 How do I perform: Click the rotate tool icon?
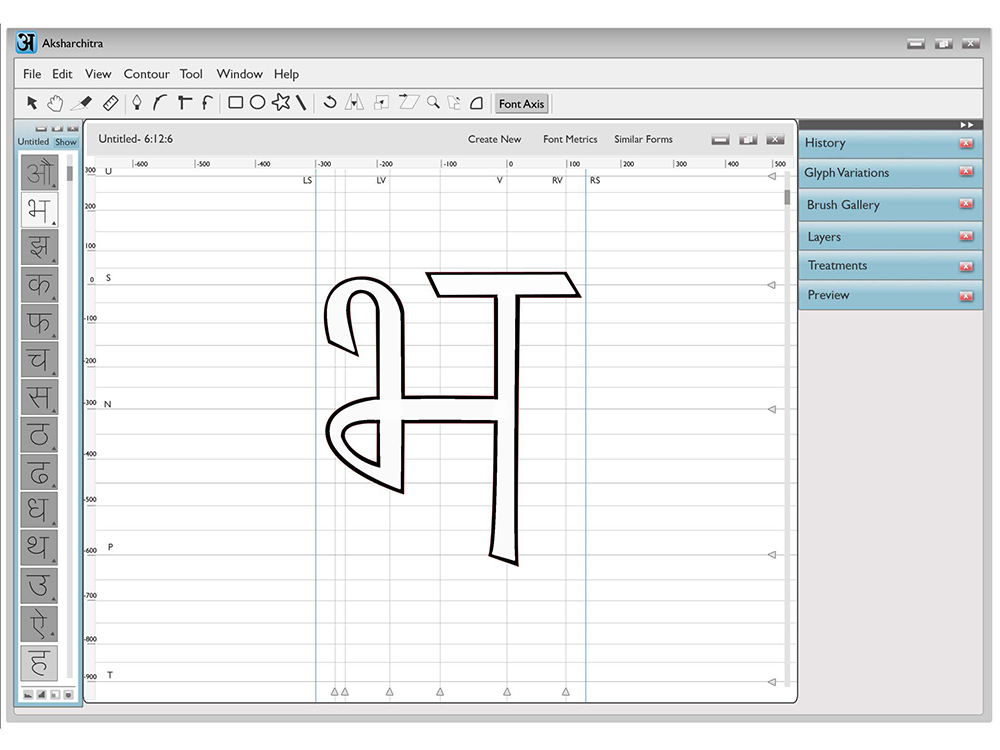tap(330, 102)
